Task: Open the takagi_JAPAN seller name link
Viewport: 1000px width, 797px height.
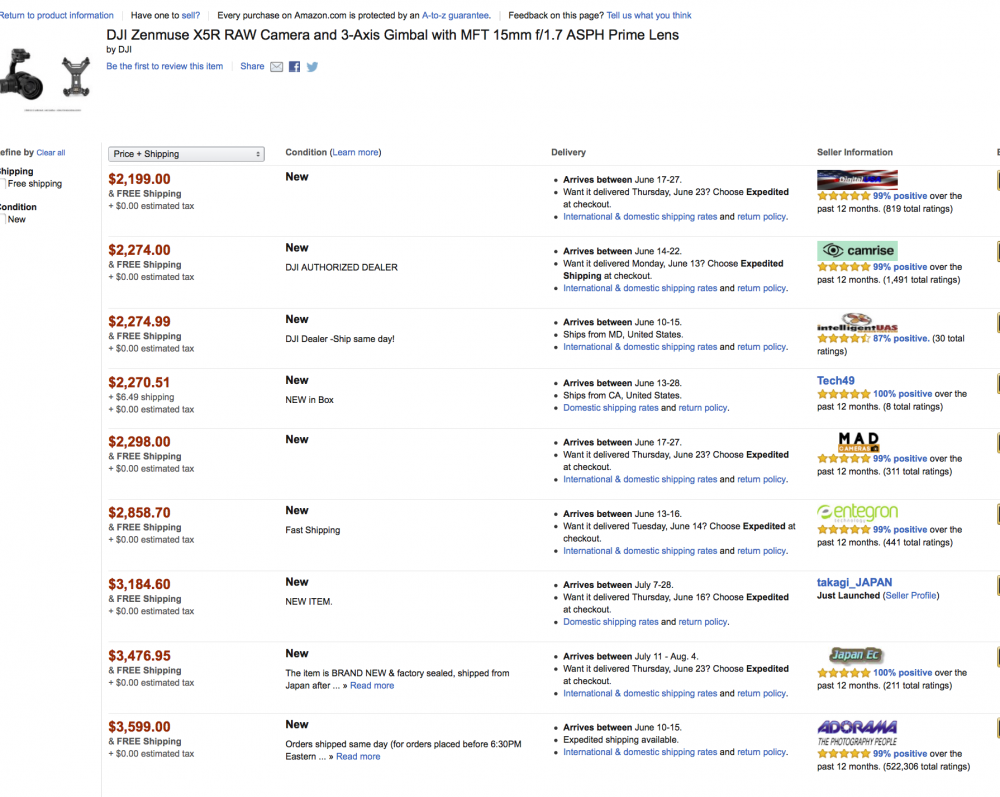Action: 854,582
